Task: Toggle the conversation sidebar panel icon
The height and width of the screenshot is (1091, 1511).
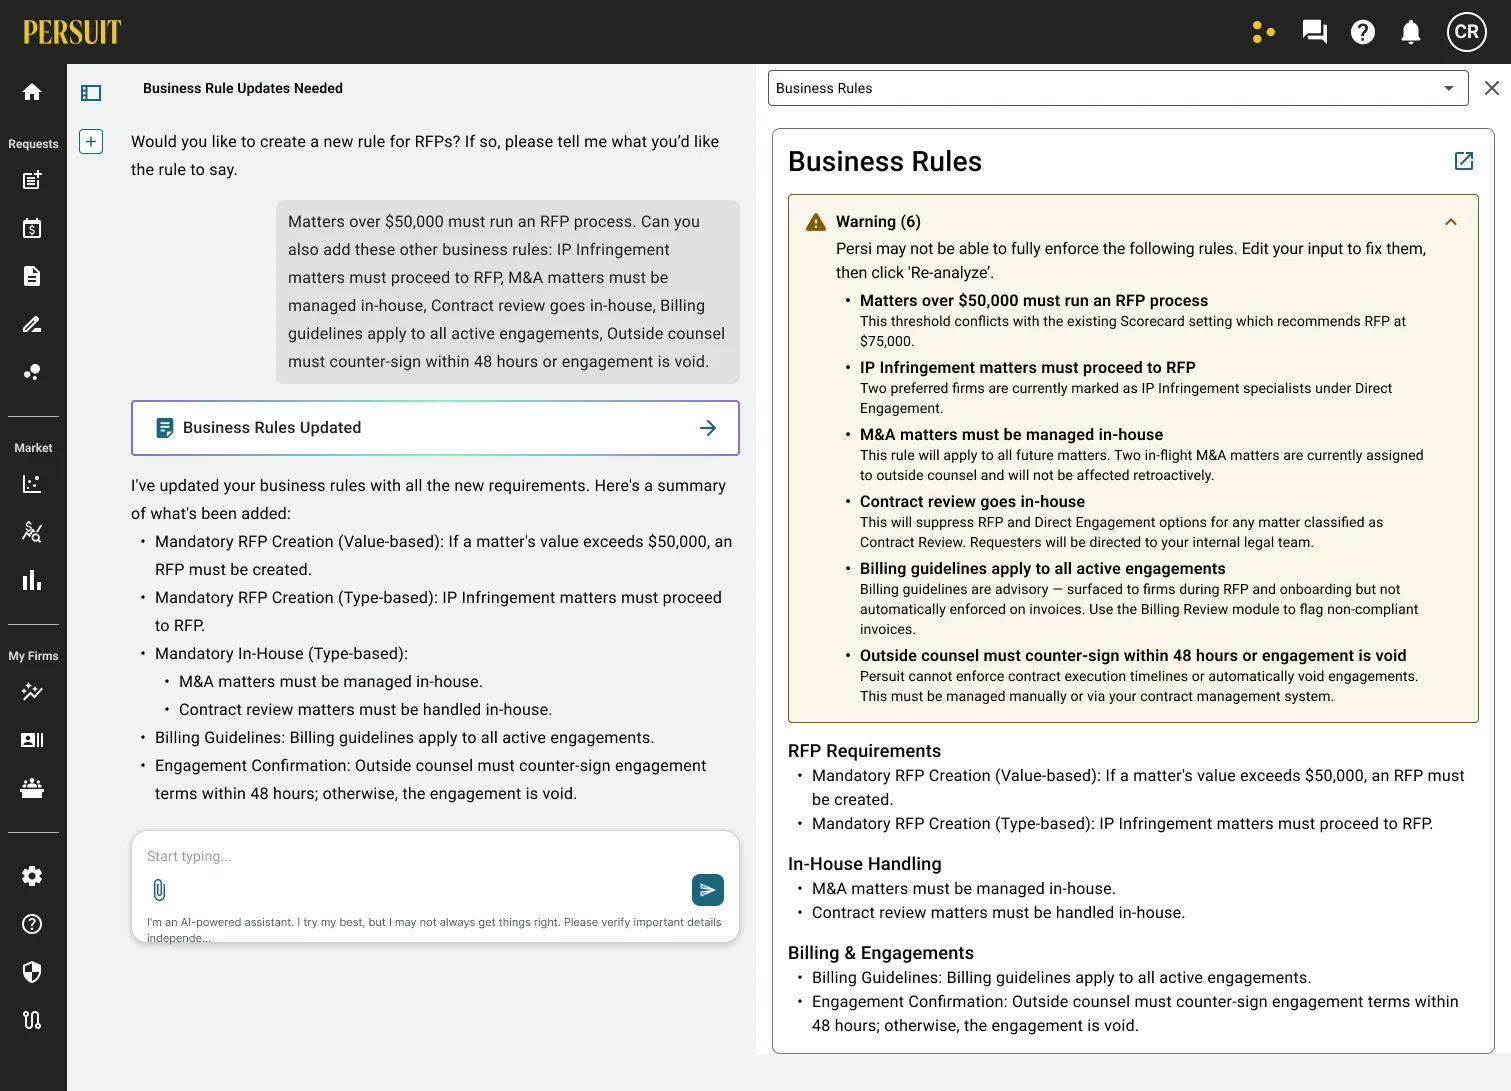Action: [91, 93]
